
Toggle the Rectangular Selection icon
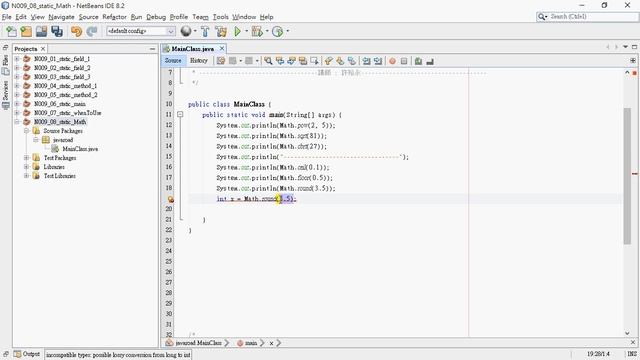tap(314, 61)
